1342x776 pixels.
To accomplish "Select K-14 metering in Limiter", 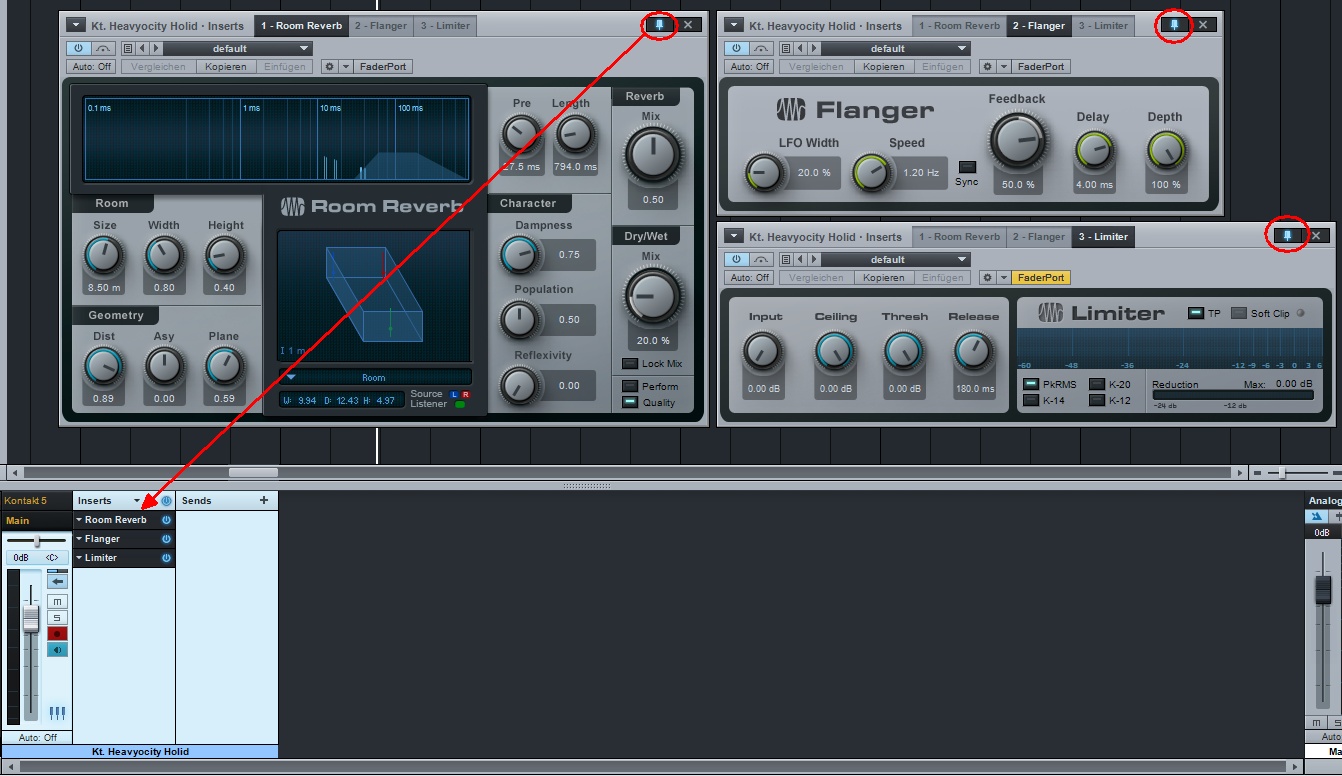I will coord(1030,400).
